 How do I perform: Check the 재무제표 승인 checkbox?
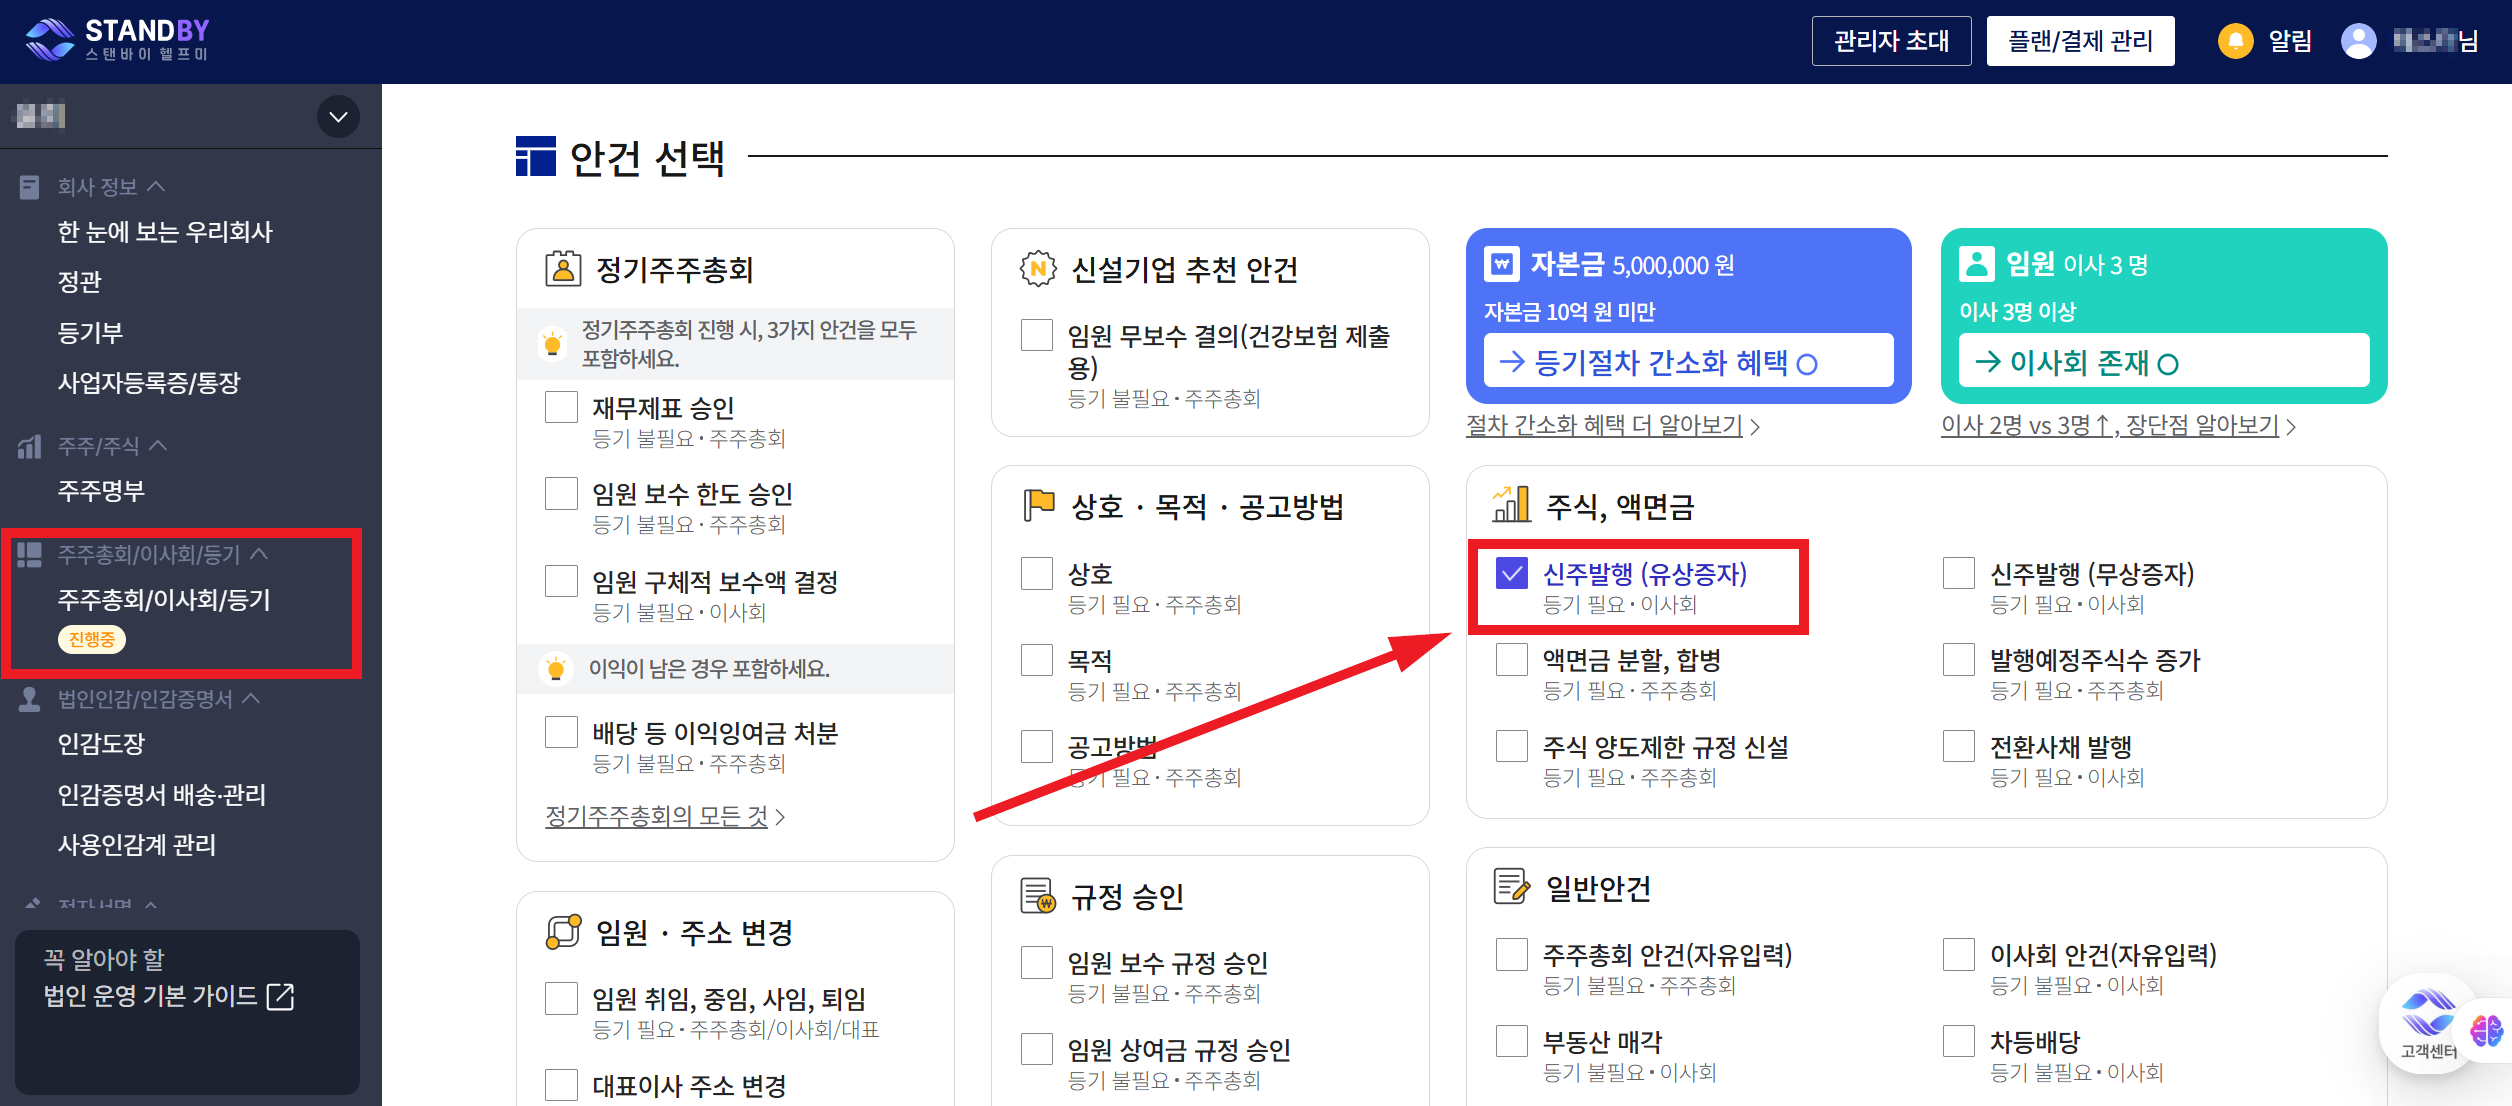[561, 407]
